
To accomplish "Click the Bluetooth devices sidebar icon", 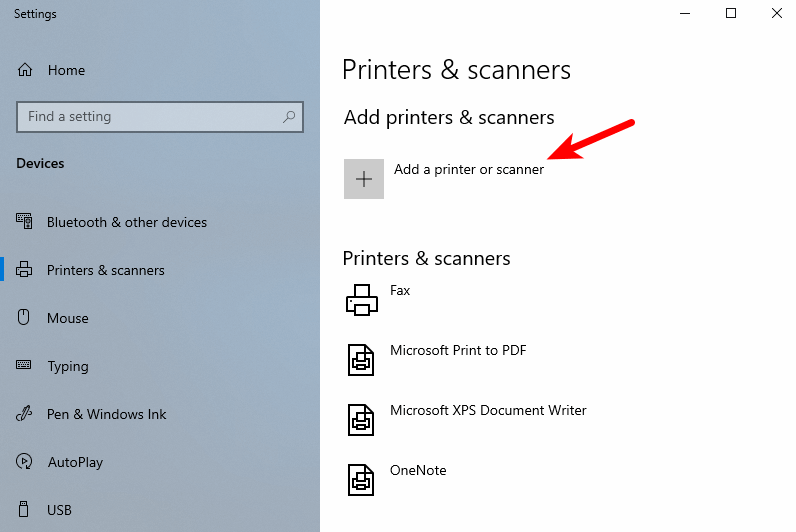I will pyautogui.click(x=24, y=221).
